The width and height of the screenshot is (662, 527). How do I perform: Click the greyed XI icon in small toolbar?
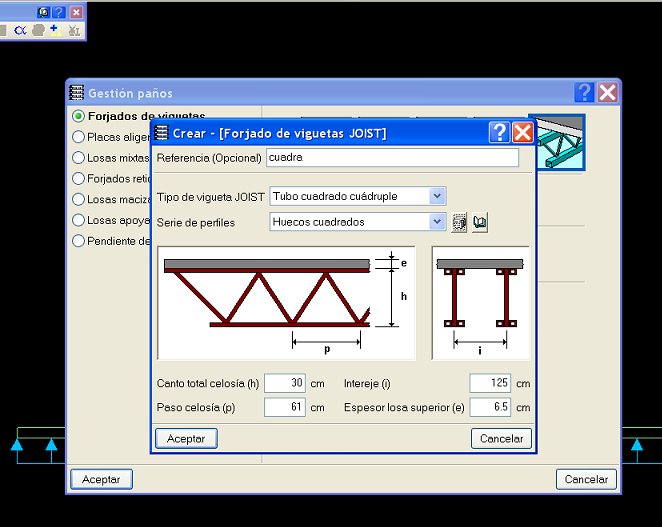[x=74, y=30]
